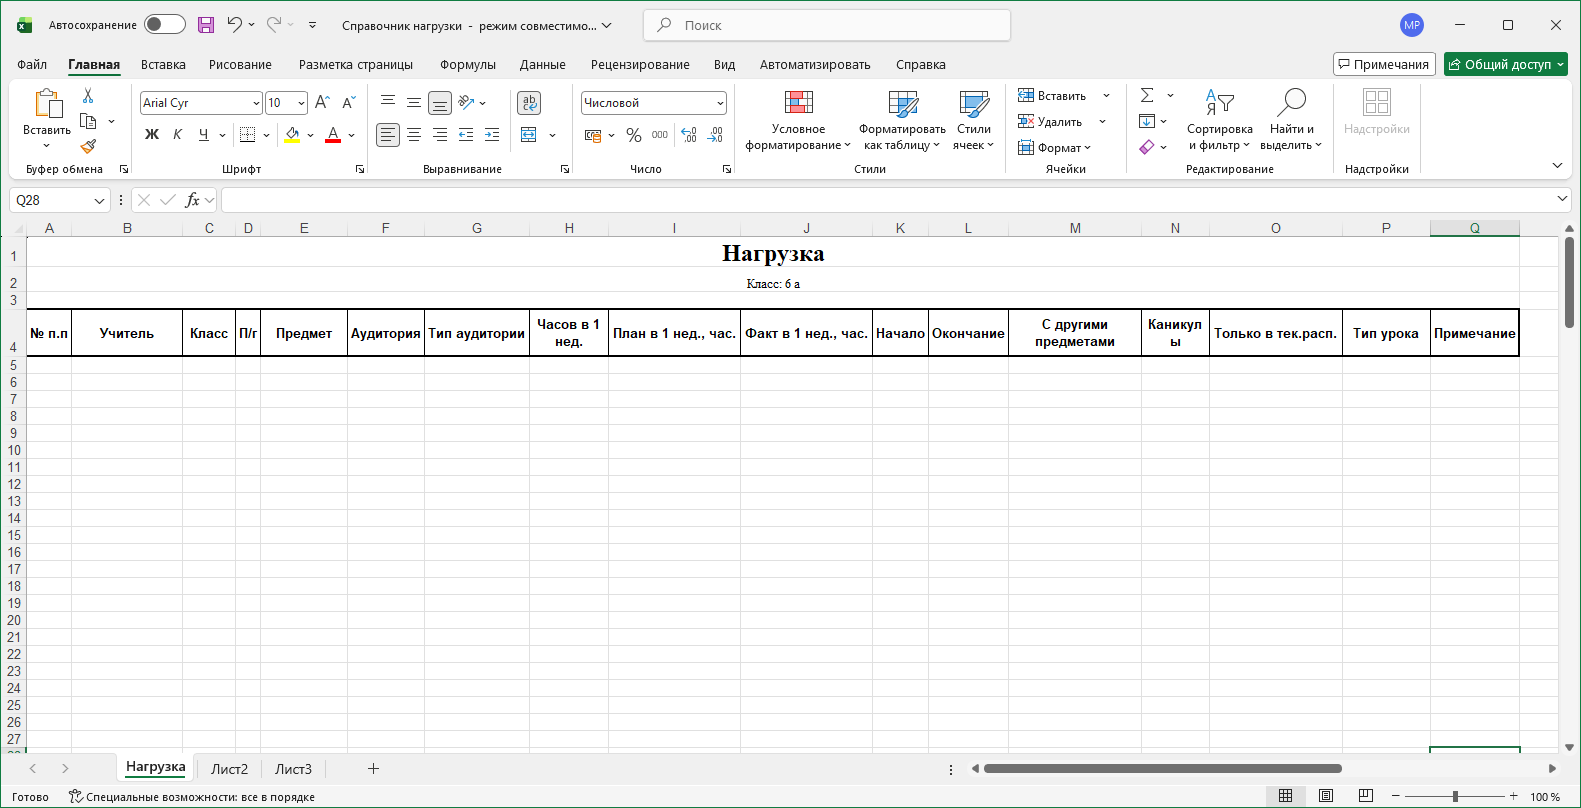This screenshot has height=808, width=1581.
Task: Switch to the Формулы ribbon tab
Action: pyautogui.click(x=468, y=65)
